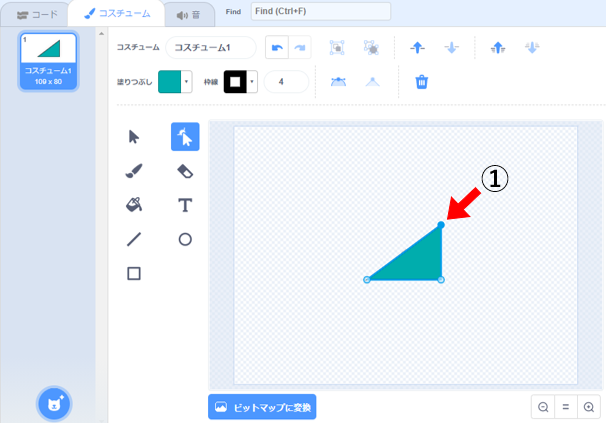Activate the Rectangle tool
The width and height of the screenshot is (606, 423).
tap(134, 273)
